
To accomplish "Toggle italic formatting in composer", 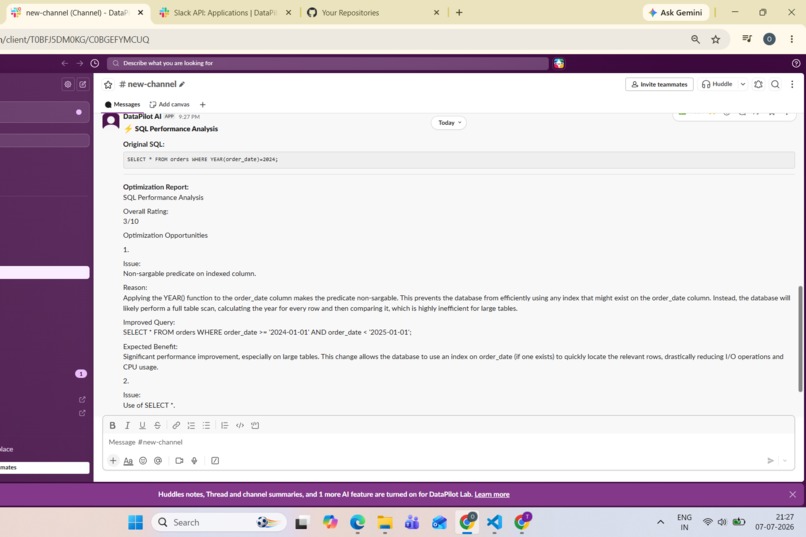I will pyautogui.click(x=127, y=425).
